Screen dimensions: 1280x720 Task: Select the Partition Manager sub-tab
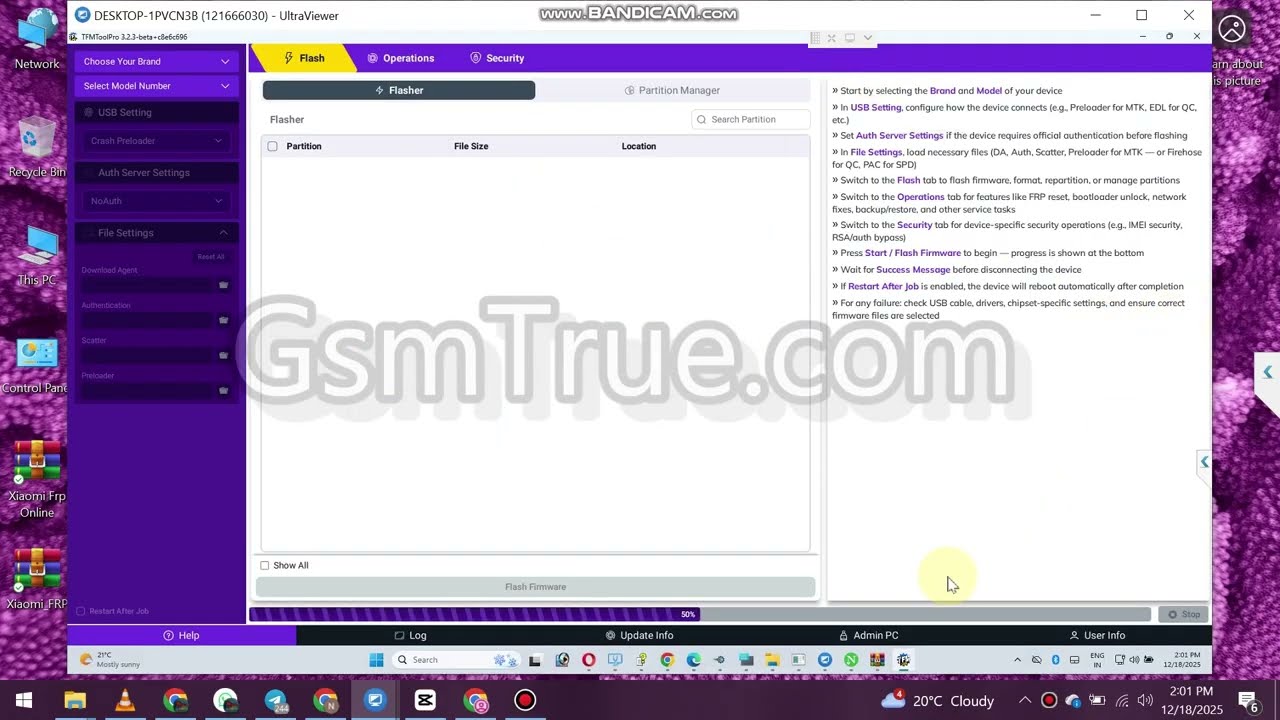(672, 90)
